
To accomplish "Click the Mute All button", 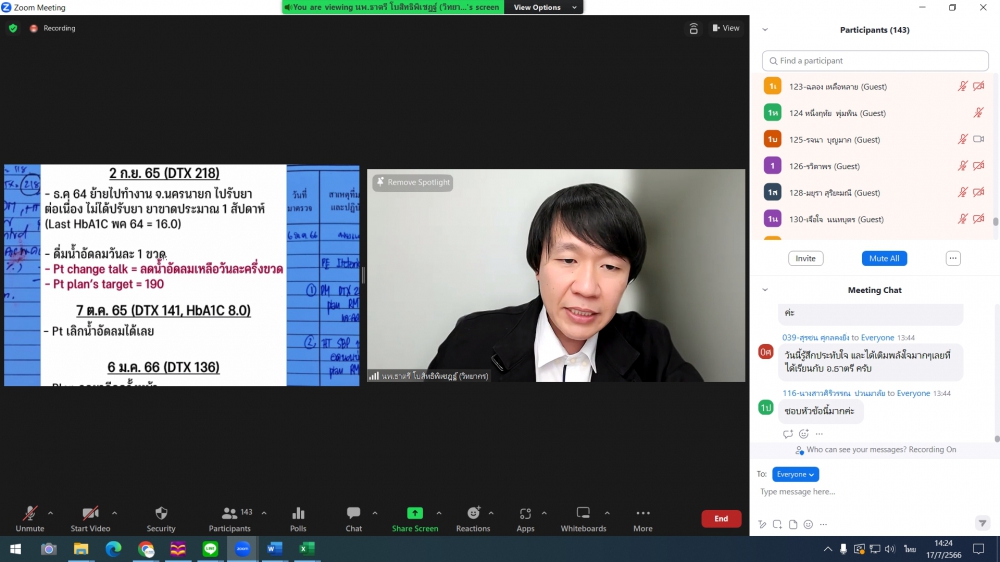I will tap(884, 258).
